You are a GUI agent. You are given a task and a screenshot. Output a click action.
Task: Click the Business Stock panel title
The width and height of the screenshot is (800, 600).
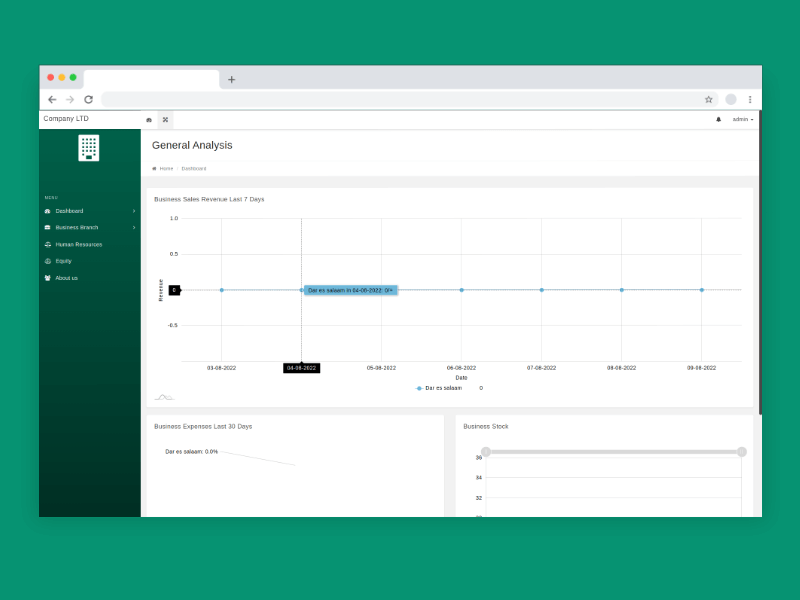point(486,427)
